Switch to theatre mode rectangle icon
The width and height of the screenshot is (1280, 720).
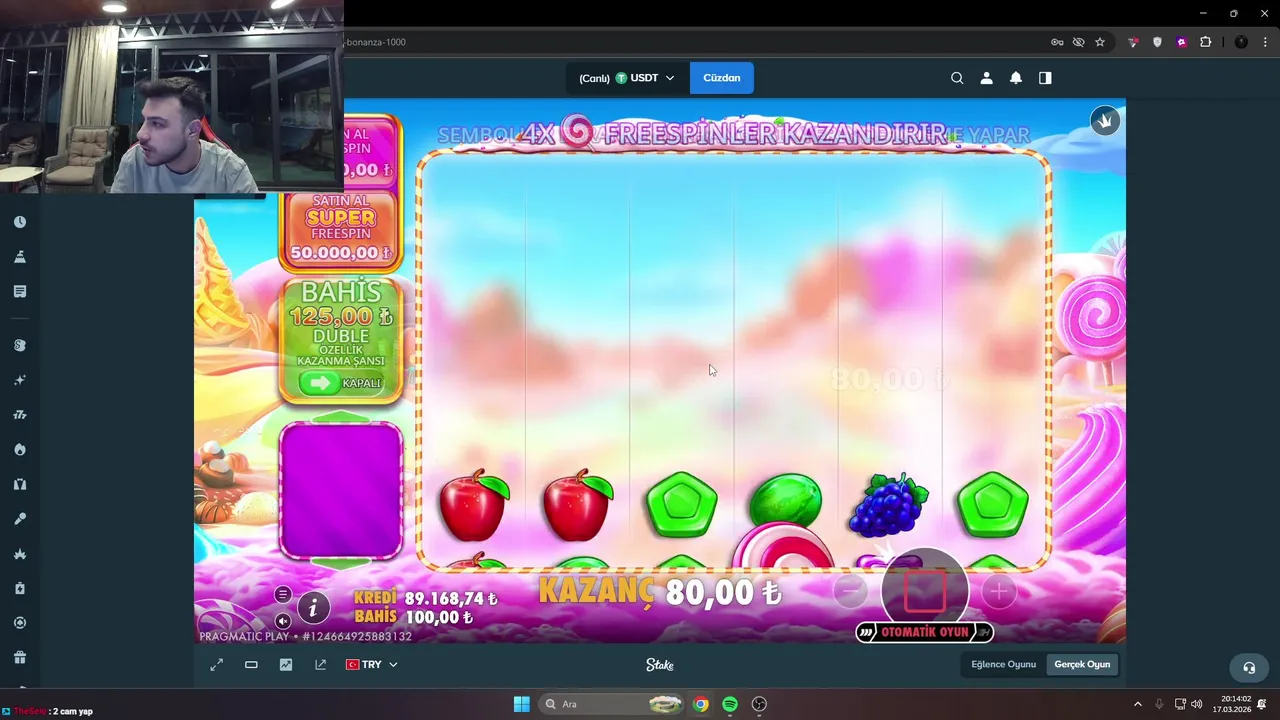(x=251, y=665)
